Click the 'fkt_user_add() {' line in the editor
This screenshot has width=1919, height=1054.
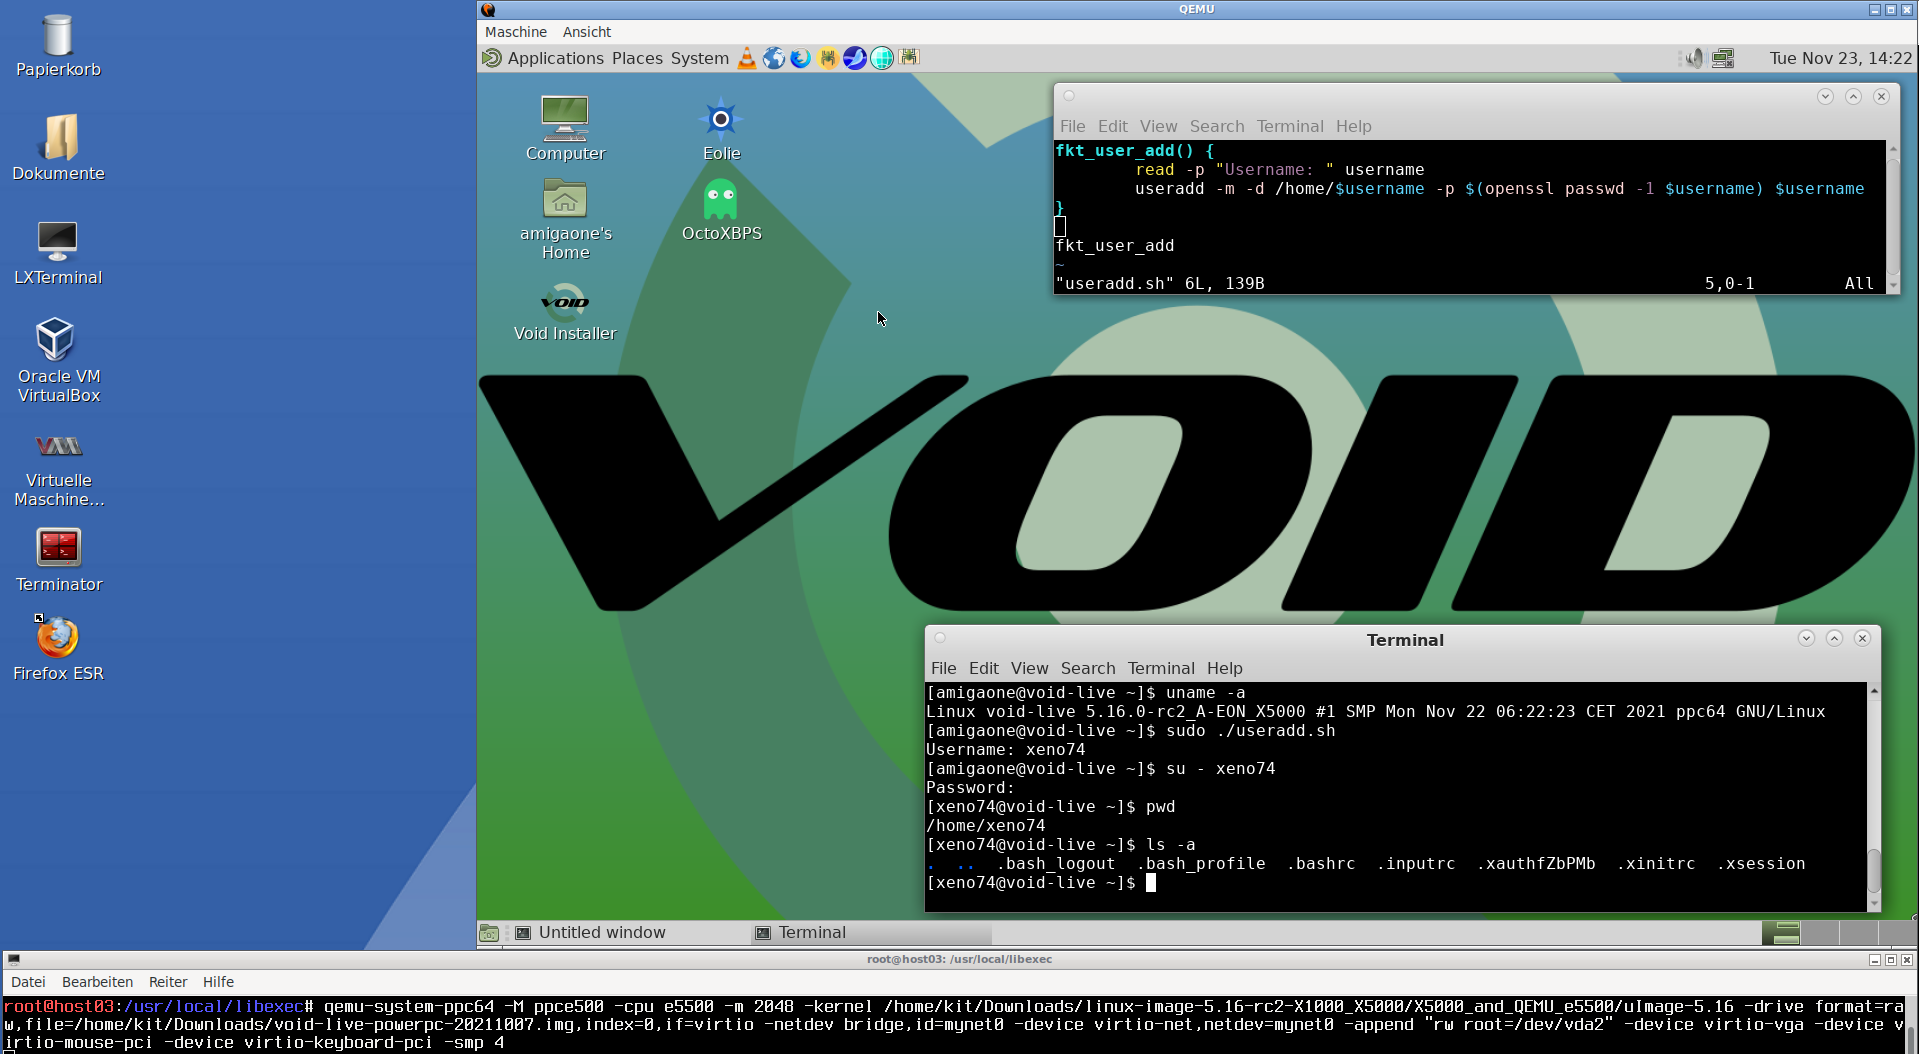click(1134, 151)
